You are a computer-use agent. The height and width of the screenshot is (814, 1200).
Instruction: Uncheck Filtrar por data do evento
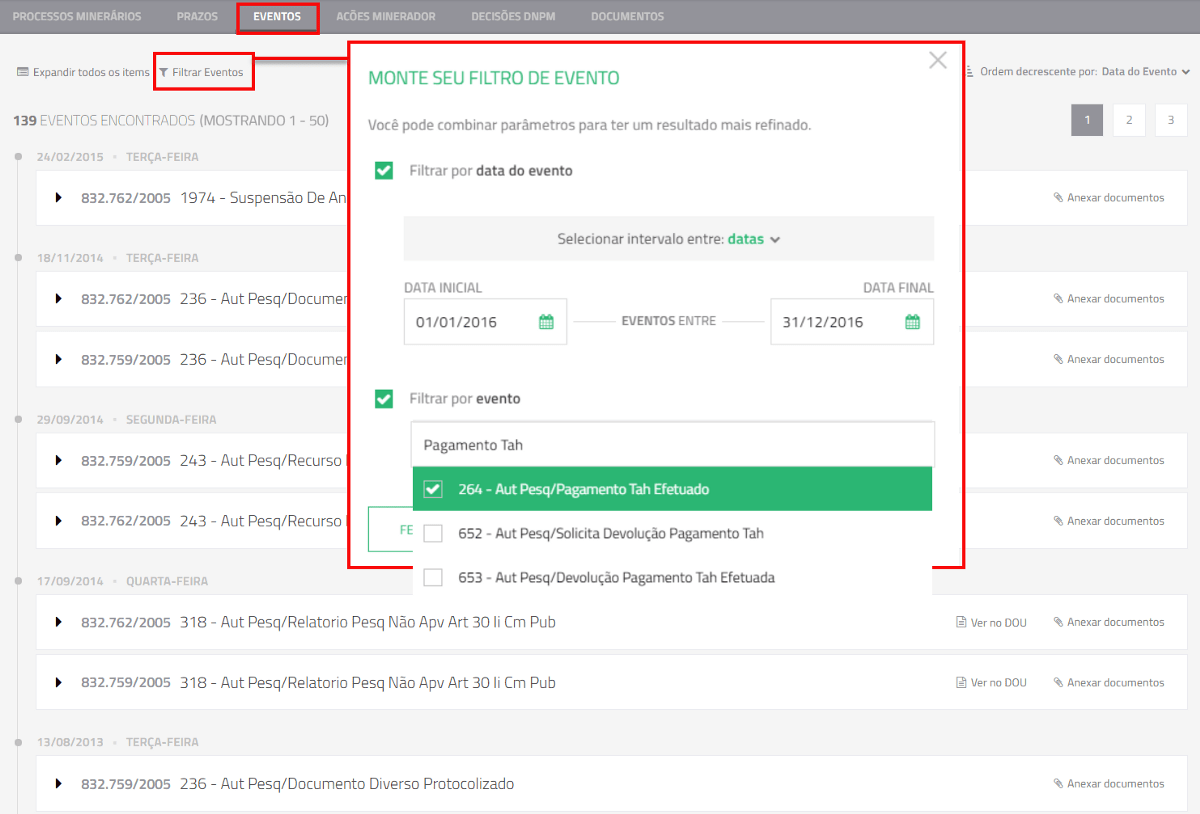(x=383, y=171)
